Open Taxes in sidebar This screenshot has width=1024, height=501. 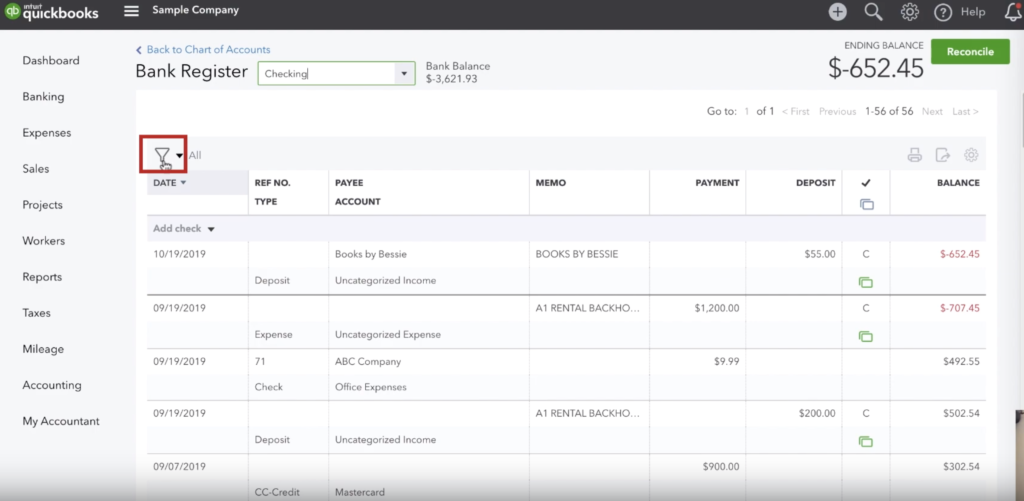37,313
